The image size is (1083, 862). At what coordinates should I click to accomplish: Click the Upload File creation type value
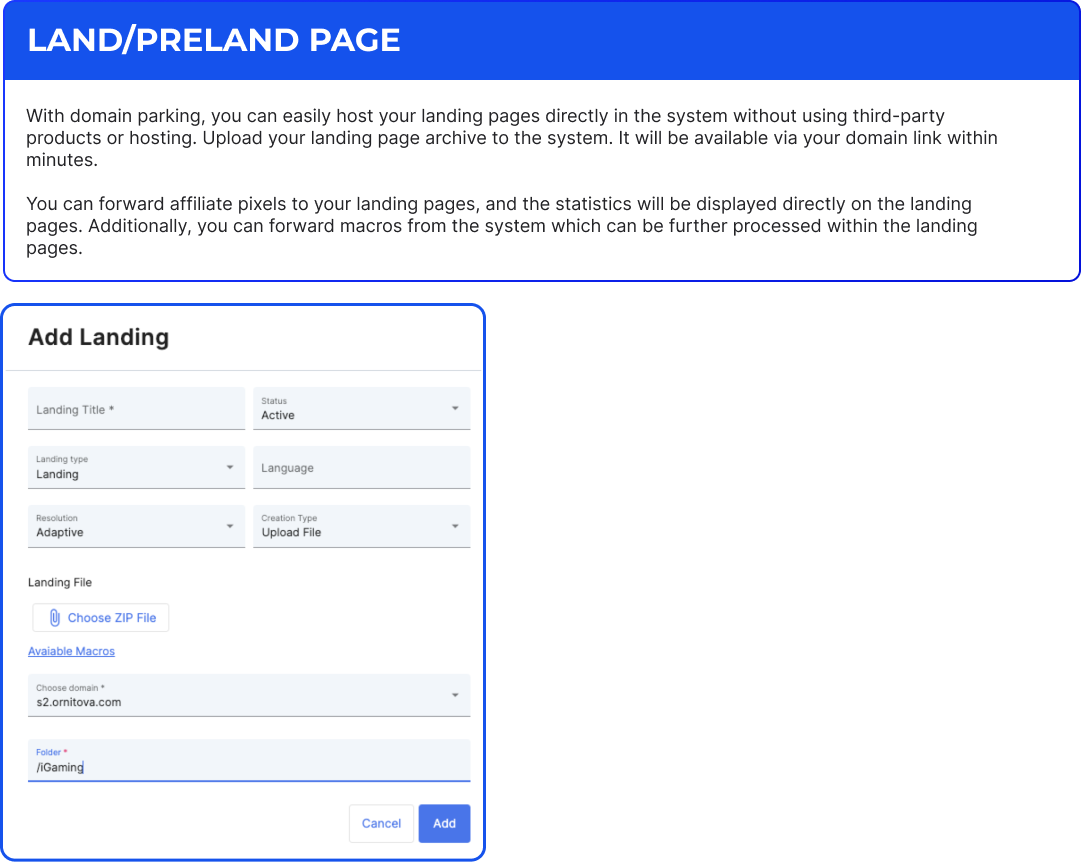pos(291,533)
